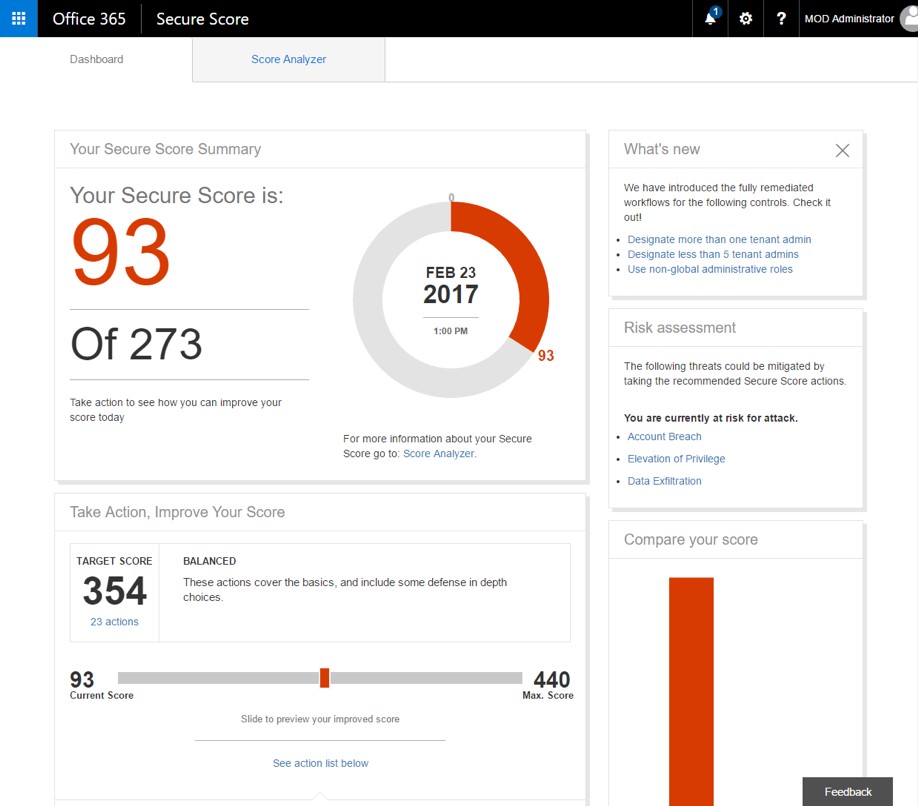Open the settings gear menu

(745, 18)
